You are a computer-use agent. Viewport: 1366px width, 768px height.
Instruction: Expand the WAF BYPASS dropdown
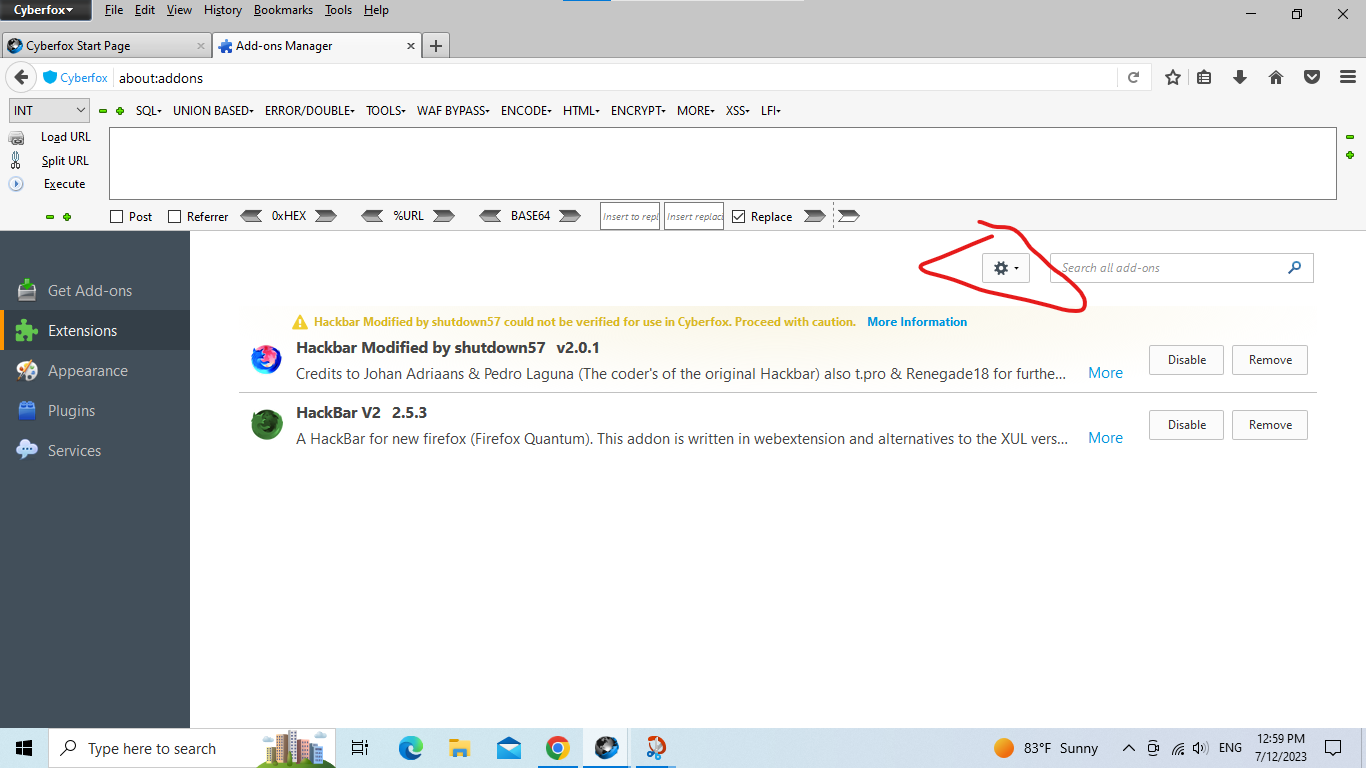(x=455, y=111)
